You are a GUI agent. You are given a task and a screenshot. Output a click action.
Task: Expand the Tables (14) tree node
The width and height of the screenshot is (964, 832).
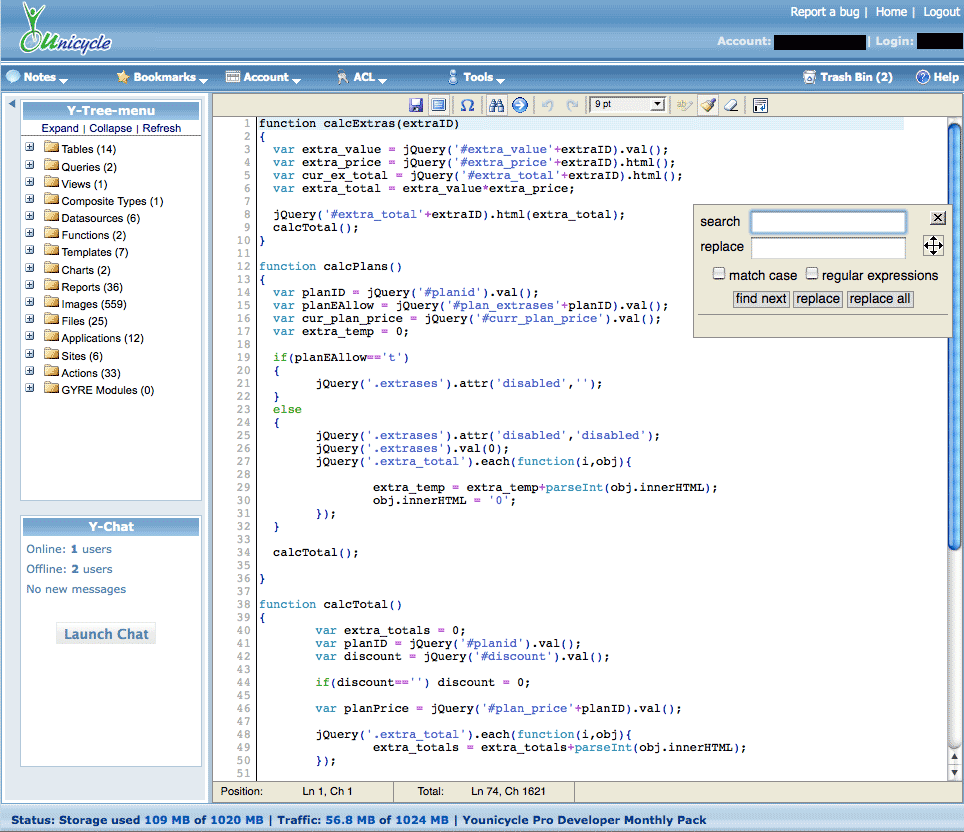tap(30, 148)
